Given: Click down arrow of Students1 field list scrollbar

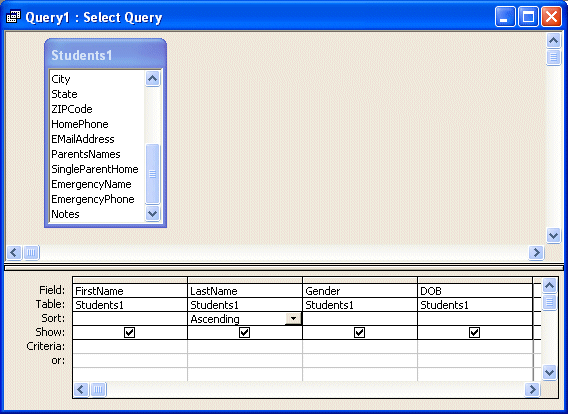Looking at the screenshot, I should click(153, 214).
